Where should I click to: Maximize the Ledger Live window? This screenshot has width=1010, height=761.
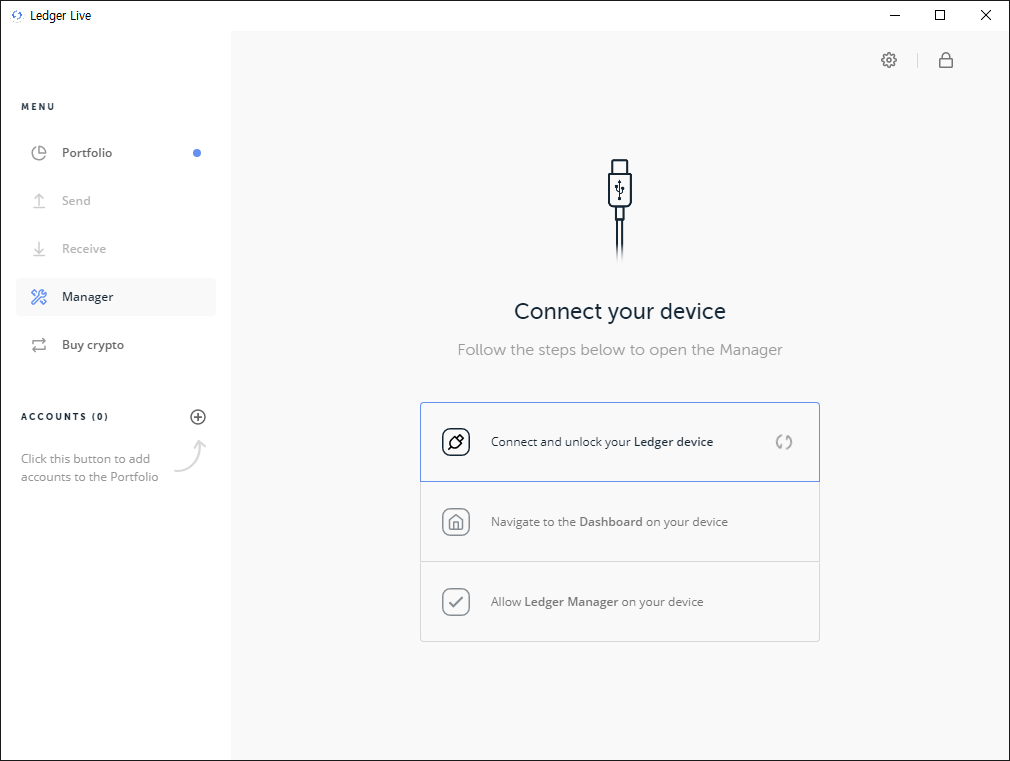click(x=940, y=15)
